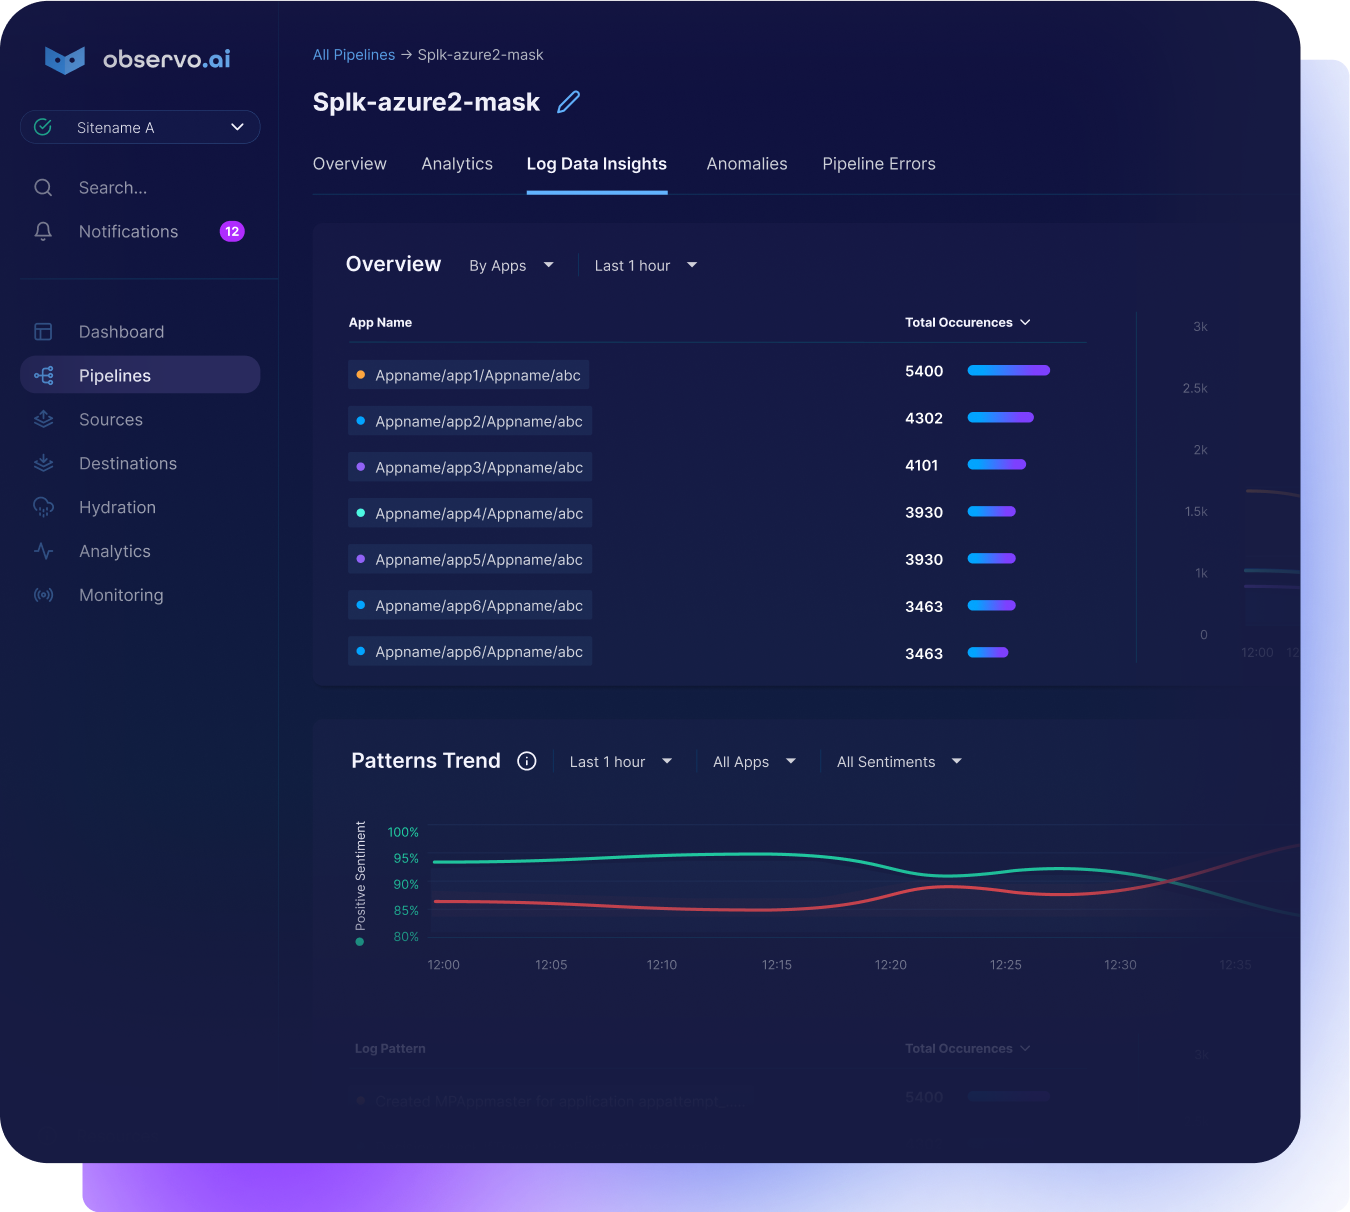Select the Log Data Insights tab

[597, 164]
